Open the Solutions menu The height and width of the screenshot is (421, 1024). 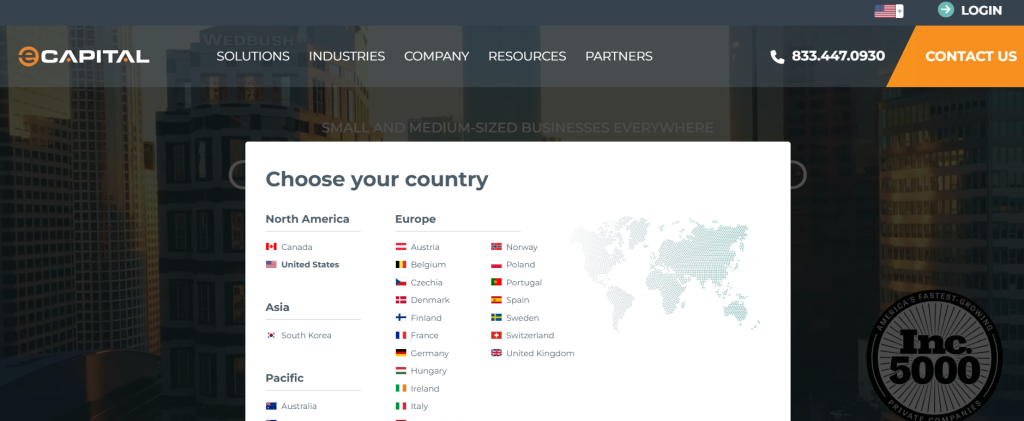click(x=253, y=56)
